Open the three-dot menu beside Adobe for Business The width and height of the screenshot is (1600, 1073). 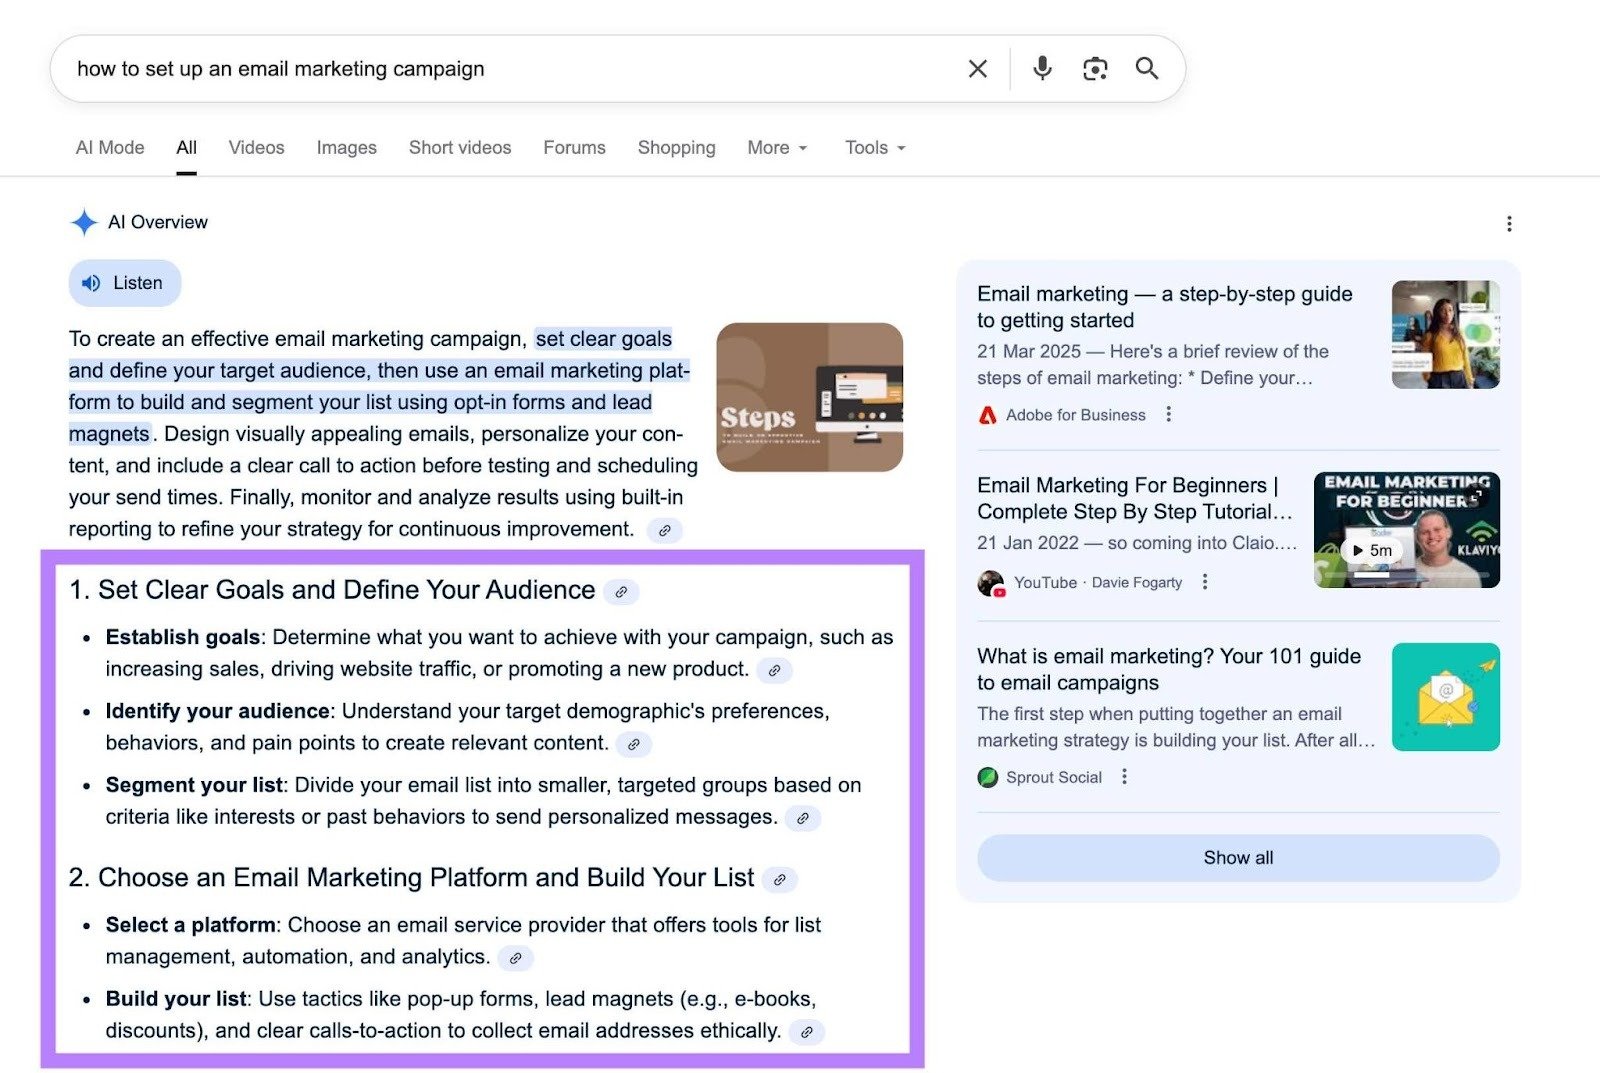click(1168, 413)
